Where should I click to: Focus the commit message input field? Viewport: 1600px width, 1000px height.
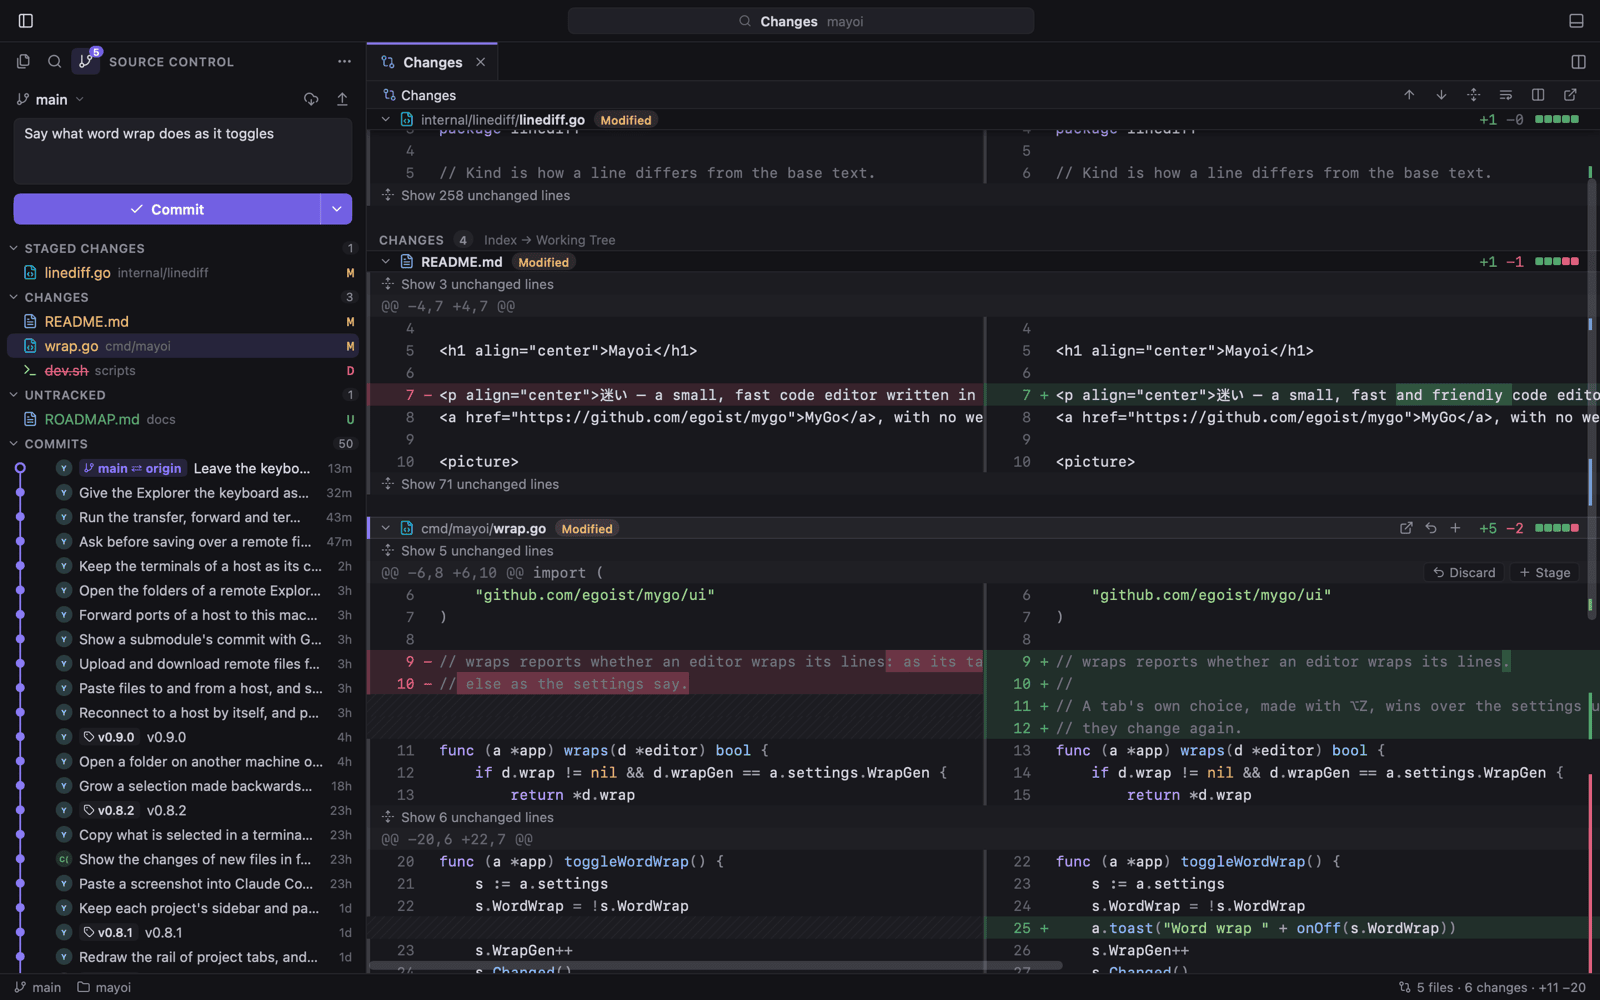[x=183, y=151]
